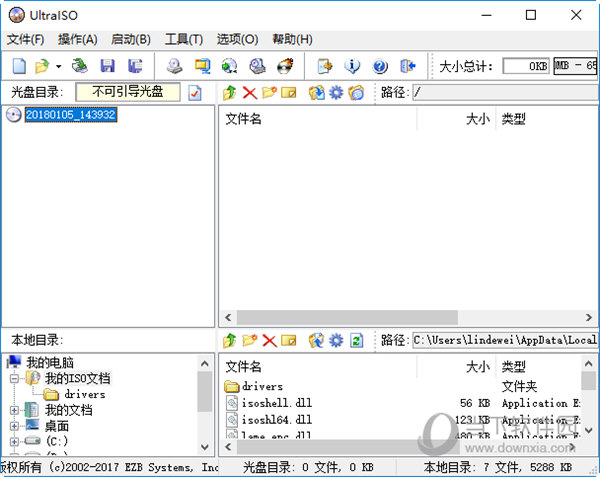Open the 启动(B) menu
Viewport: 600px width, 477px height.
[131, 39]
